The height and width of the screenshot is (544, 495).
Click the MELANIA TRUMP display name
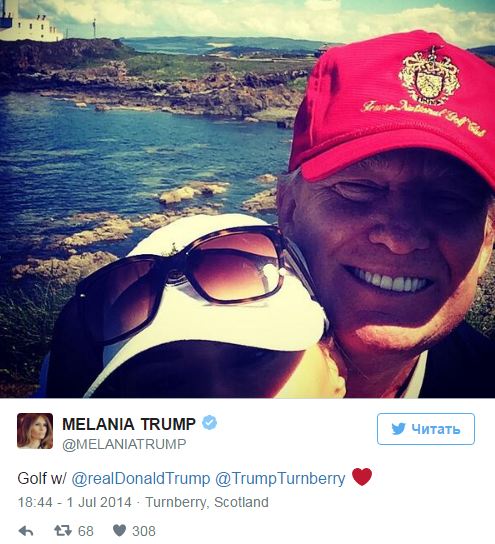point(129,424)
